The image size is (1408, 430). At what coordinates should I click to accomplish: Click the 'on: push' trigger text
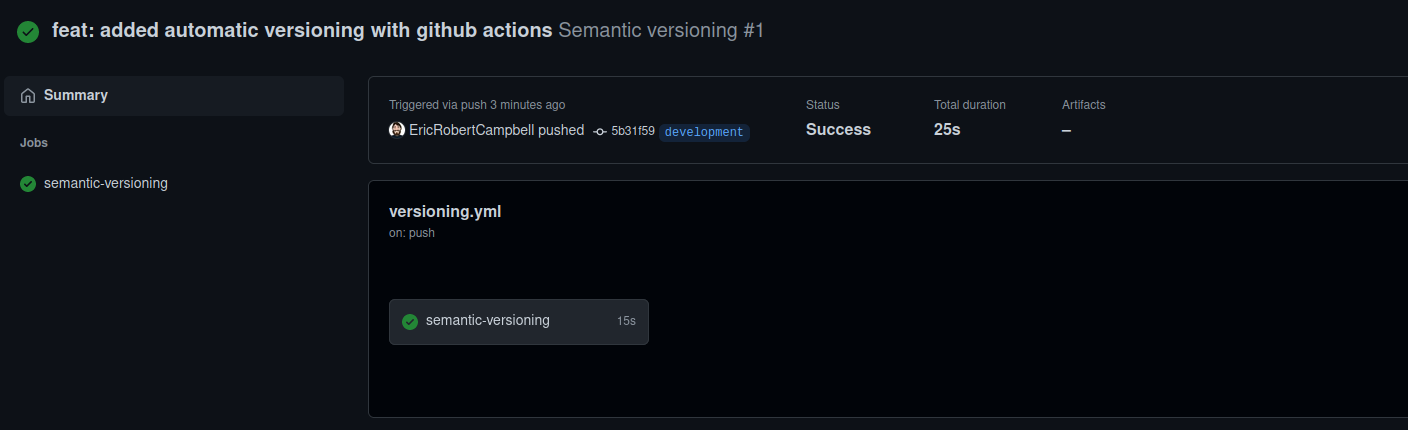(x=412, y=233)
